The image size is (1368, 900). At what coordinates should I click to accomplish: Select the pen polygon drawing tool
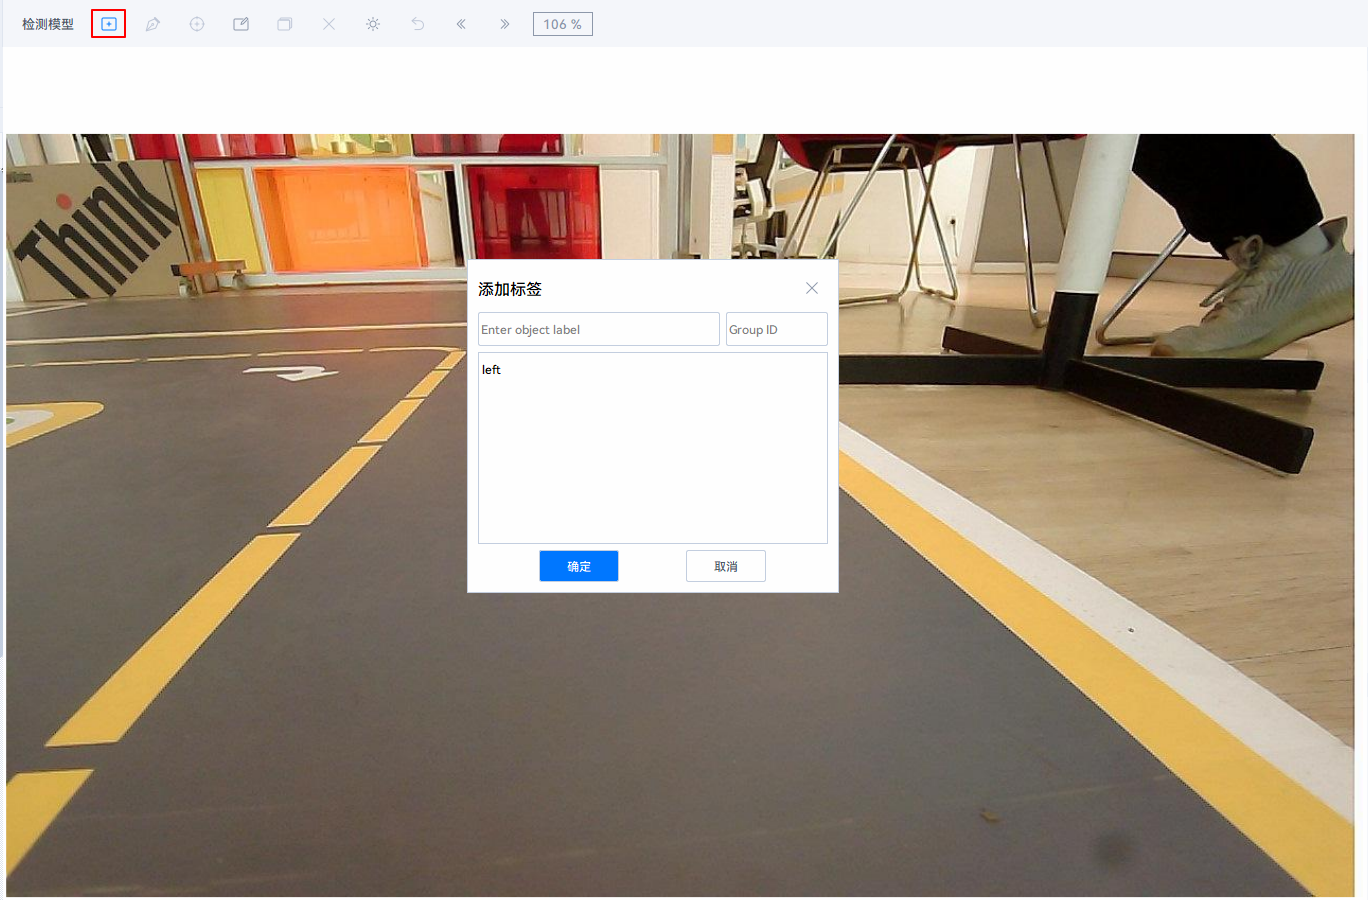pos(153,24)
